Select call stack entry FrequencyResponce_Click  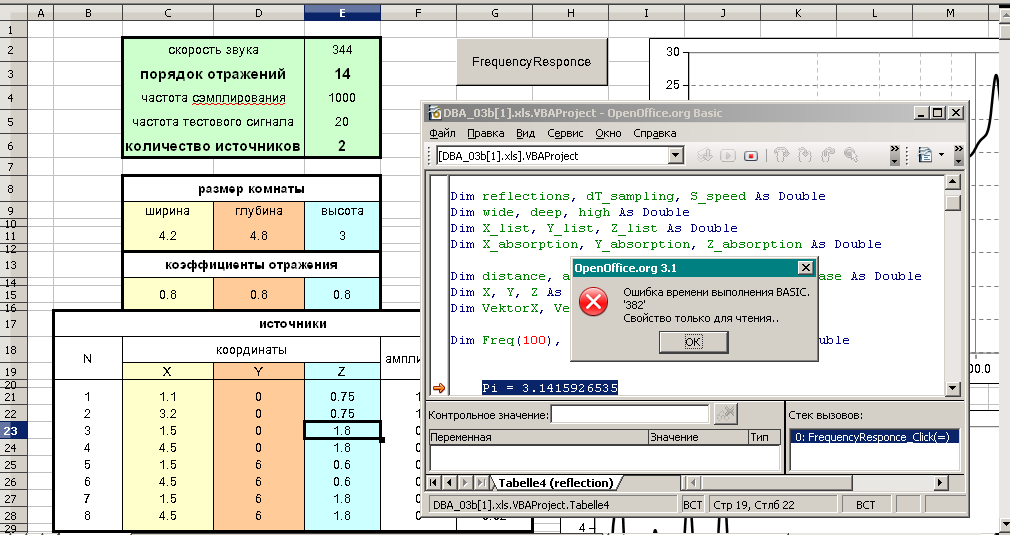pos(873,437)
